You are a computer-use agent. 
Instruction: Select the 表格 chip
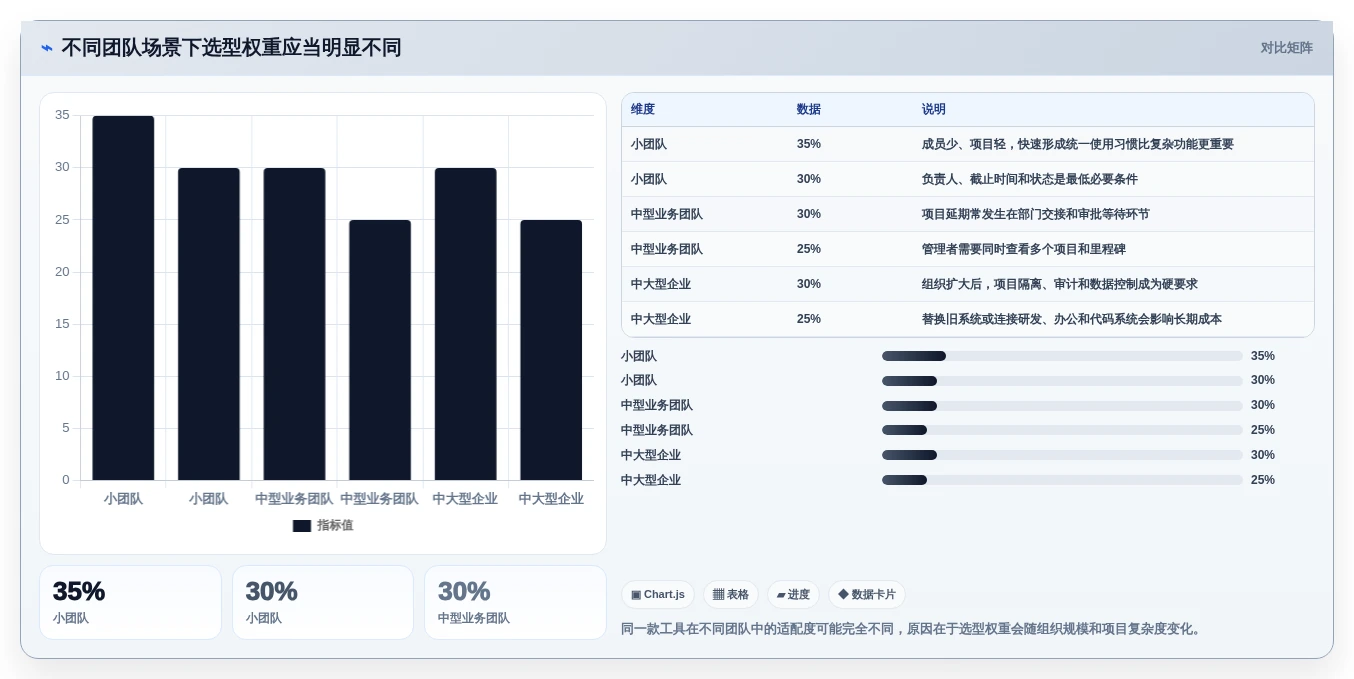pyautogui.click(x=731, y=595)
